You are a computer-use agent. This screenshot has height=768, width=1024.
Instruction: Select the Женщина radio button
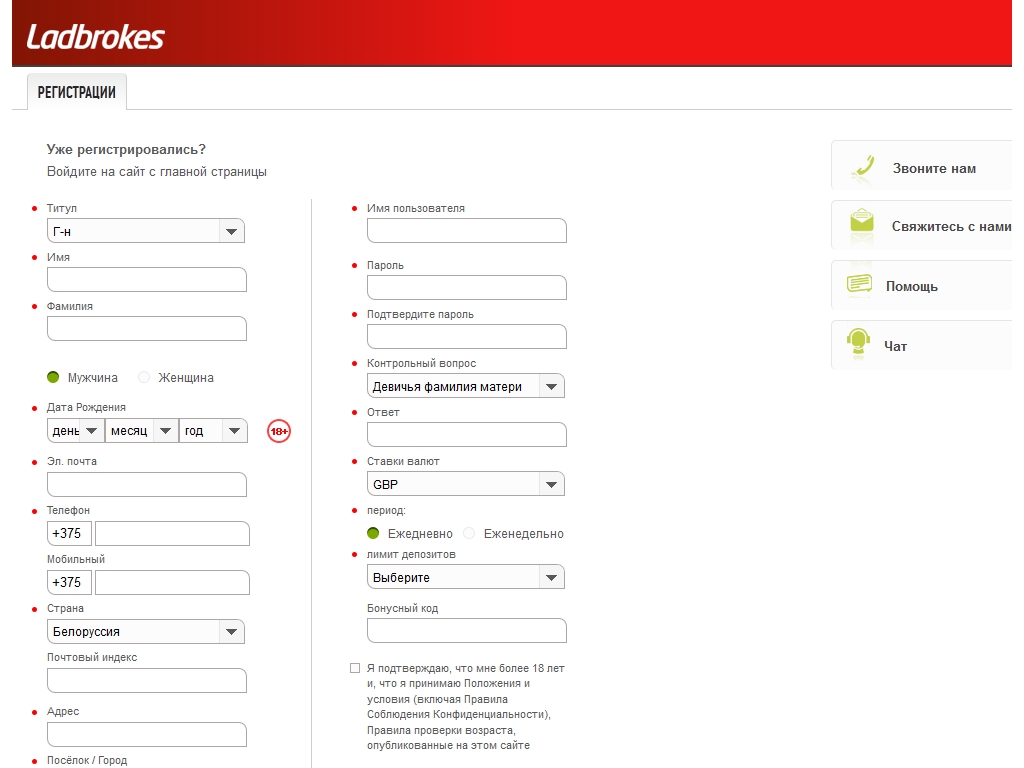click(144, 377)
